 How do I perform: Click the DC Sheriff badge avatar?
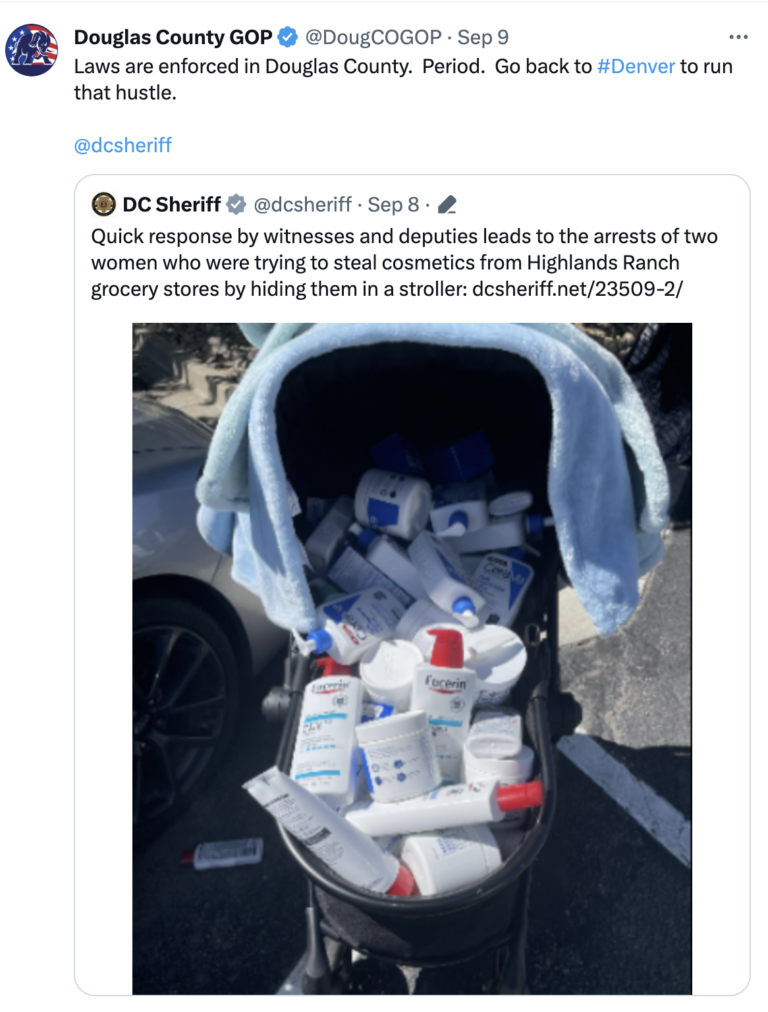[x=103, y=205]
